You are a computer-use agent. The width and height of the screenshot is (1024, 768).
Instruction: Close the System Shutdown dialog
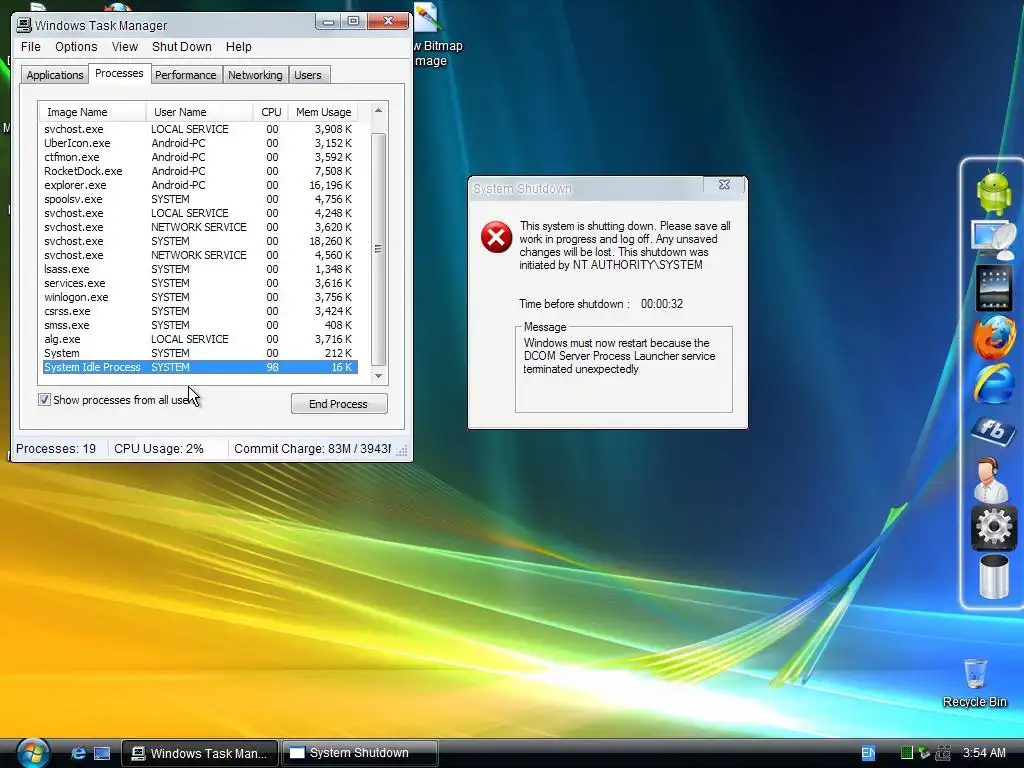point(724,185)
